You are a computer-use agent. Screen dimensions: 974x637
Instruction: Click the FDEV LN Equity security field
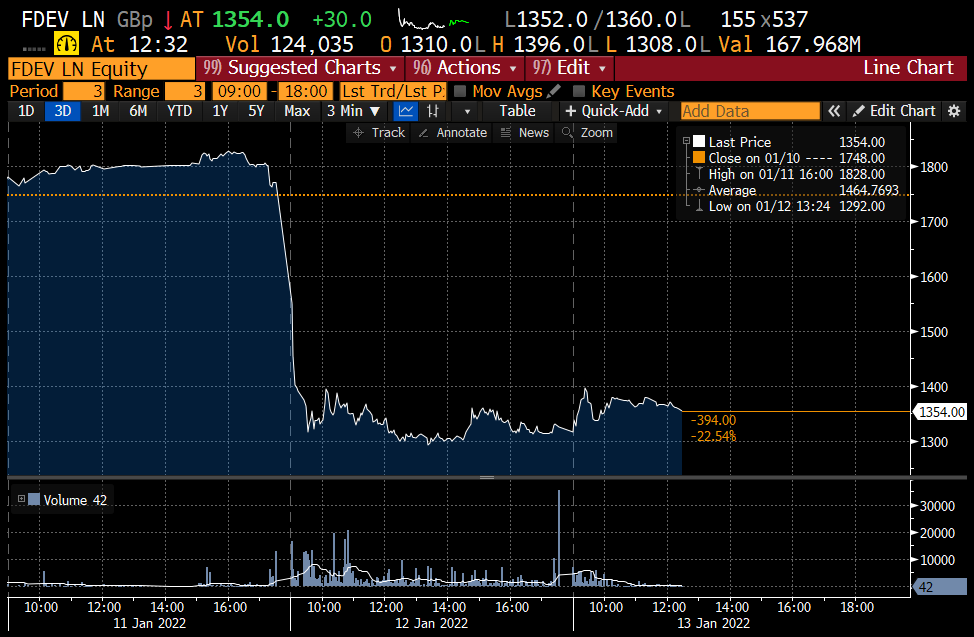point(102,68)
